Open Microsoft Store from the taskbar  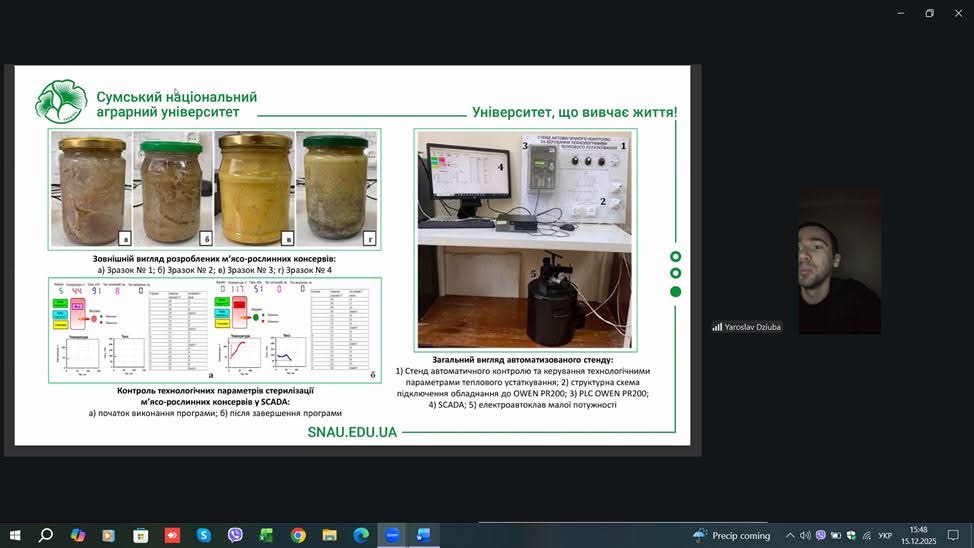(x=141, y=536)
